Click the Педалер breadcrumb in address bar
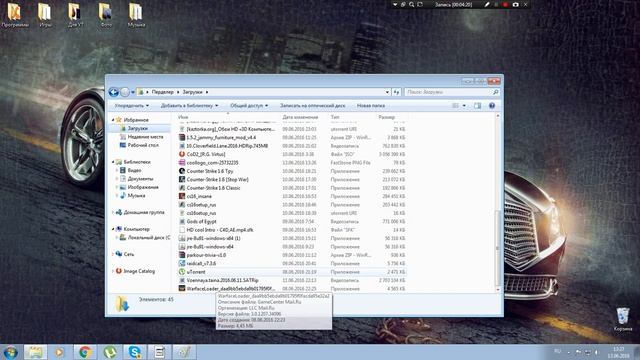This screenshot has width=640, height=360. tap(162, 92)
